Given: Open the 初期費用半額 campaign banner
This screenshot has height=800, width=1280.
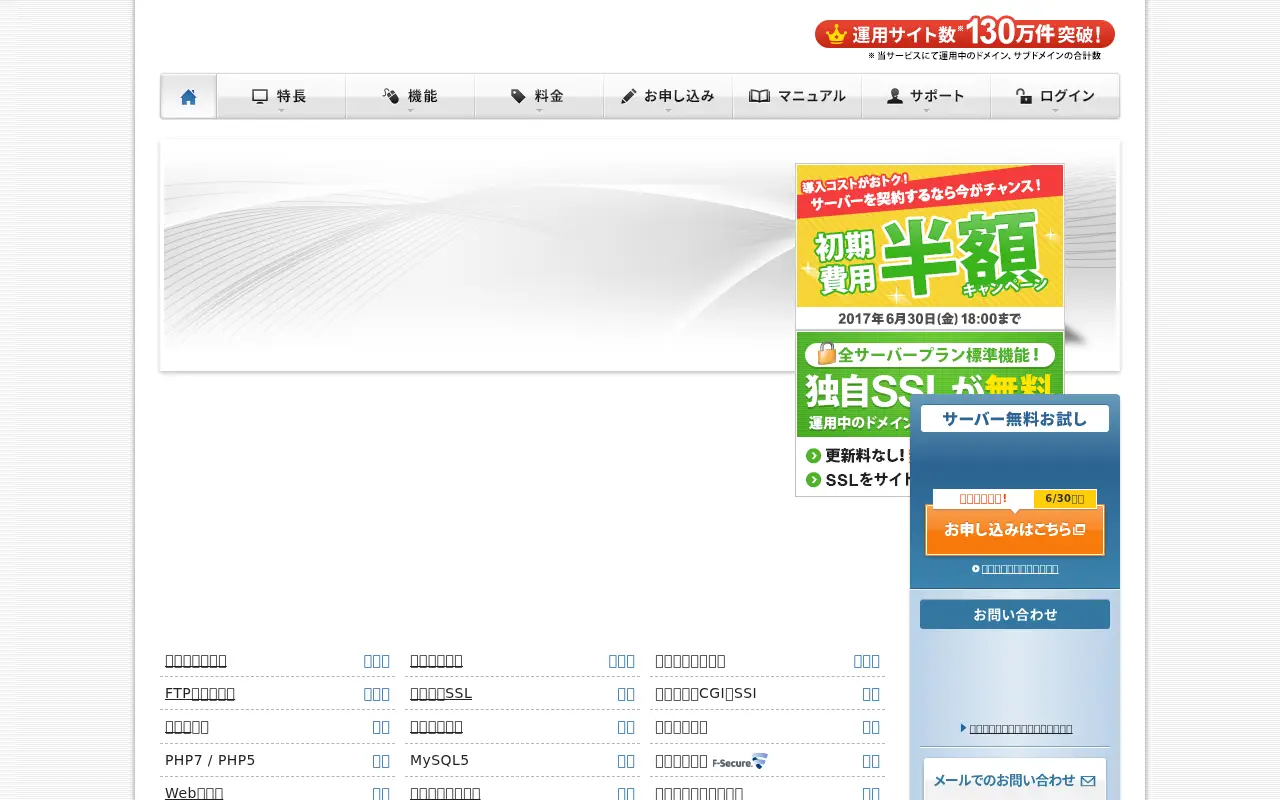Looking at the screenshot, I should pyautogui.click(x=930, y=247).
